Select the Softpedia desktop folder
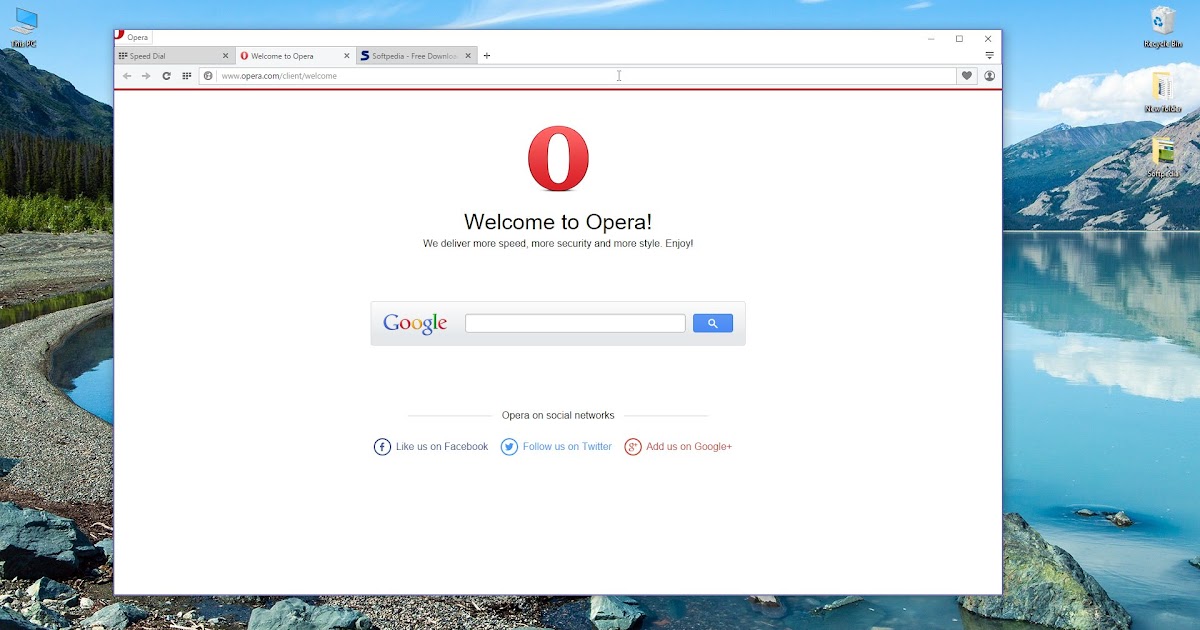 pos(1163,157)
